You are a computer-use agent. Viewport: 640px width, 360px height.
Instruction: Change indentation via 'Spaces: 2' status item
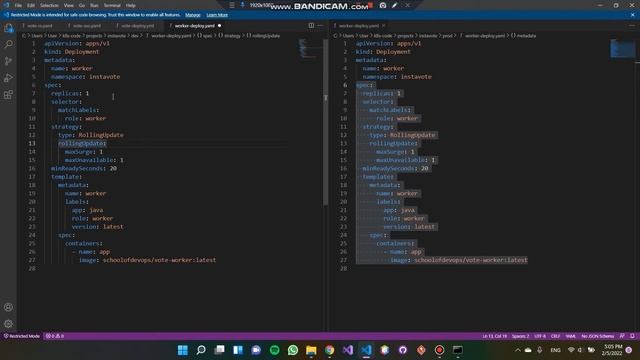coord(520,336)
